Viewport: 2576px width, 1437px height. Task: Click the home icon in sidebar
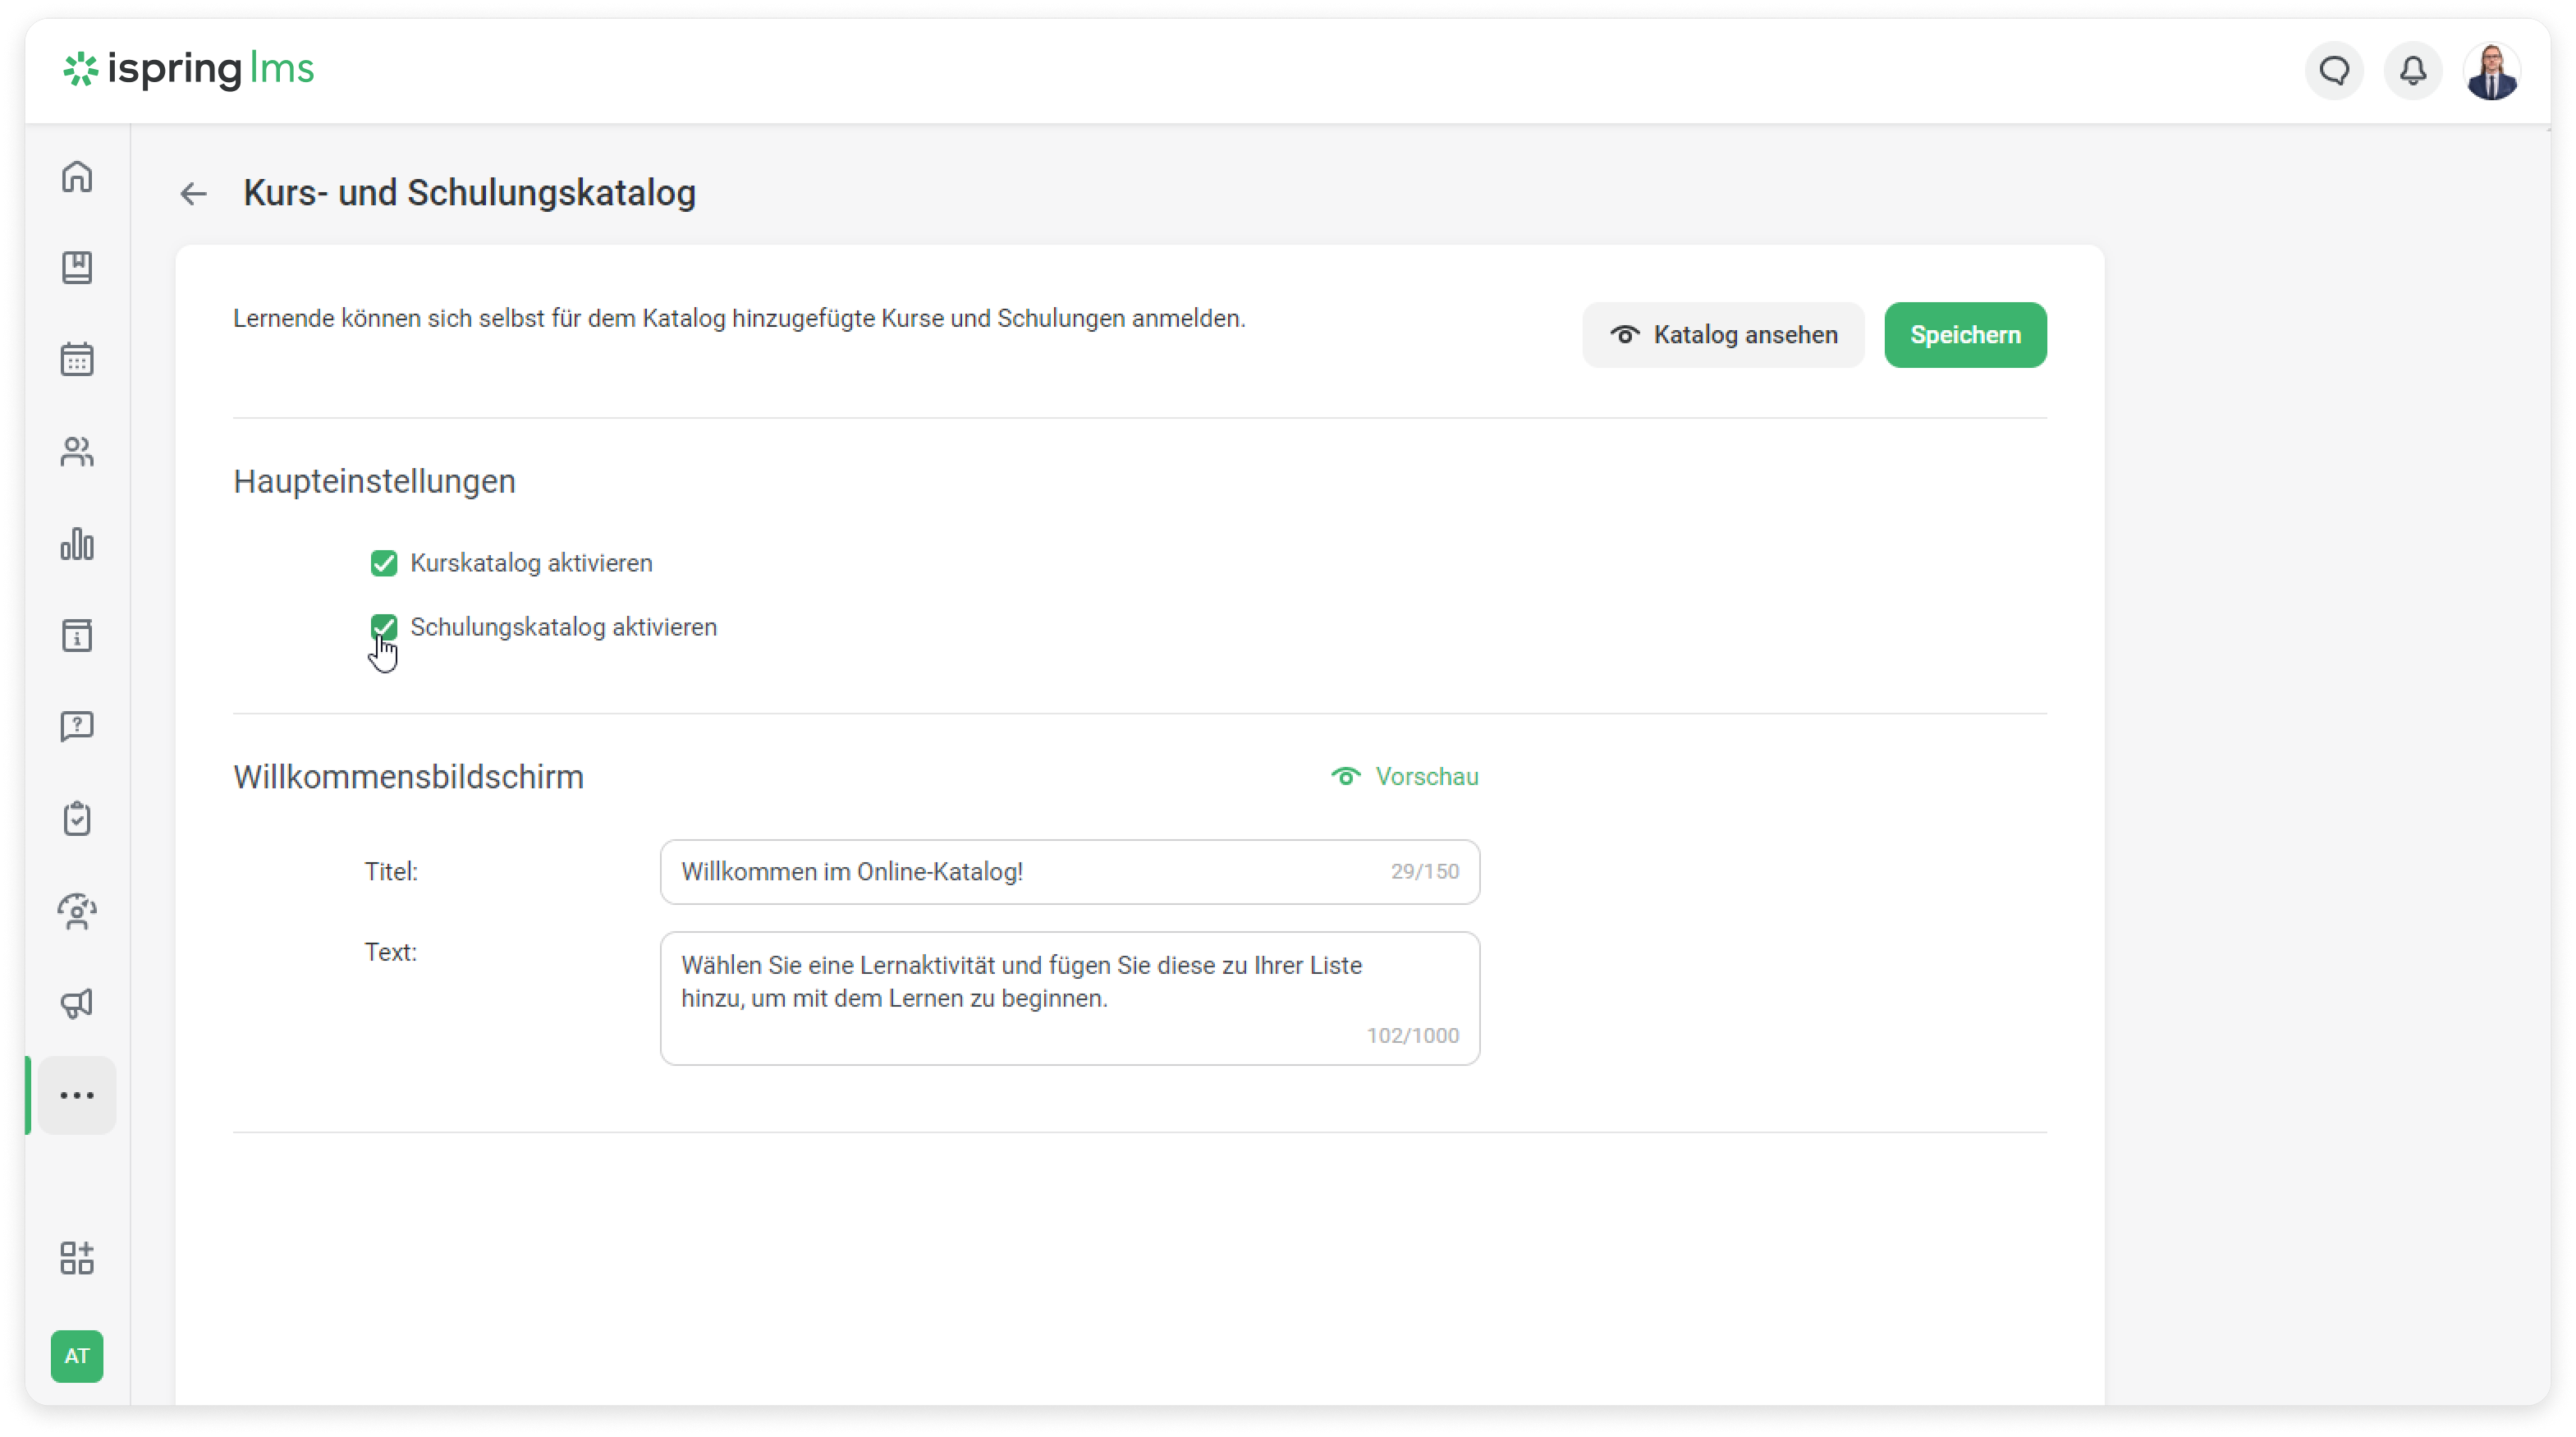click(x=77, y=176)
